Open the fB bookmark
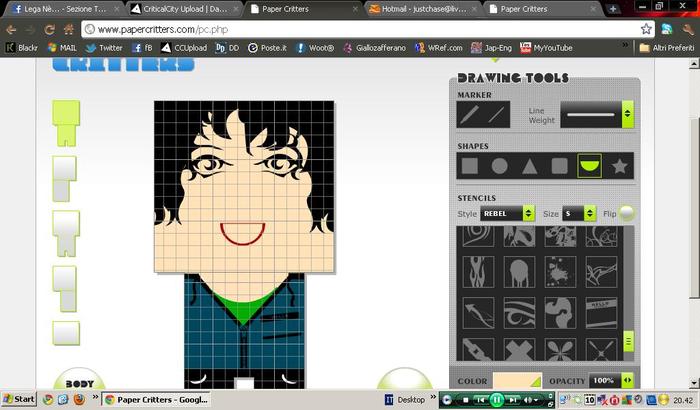 142,48
